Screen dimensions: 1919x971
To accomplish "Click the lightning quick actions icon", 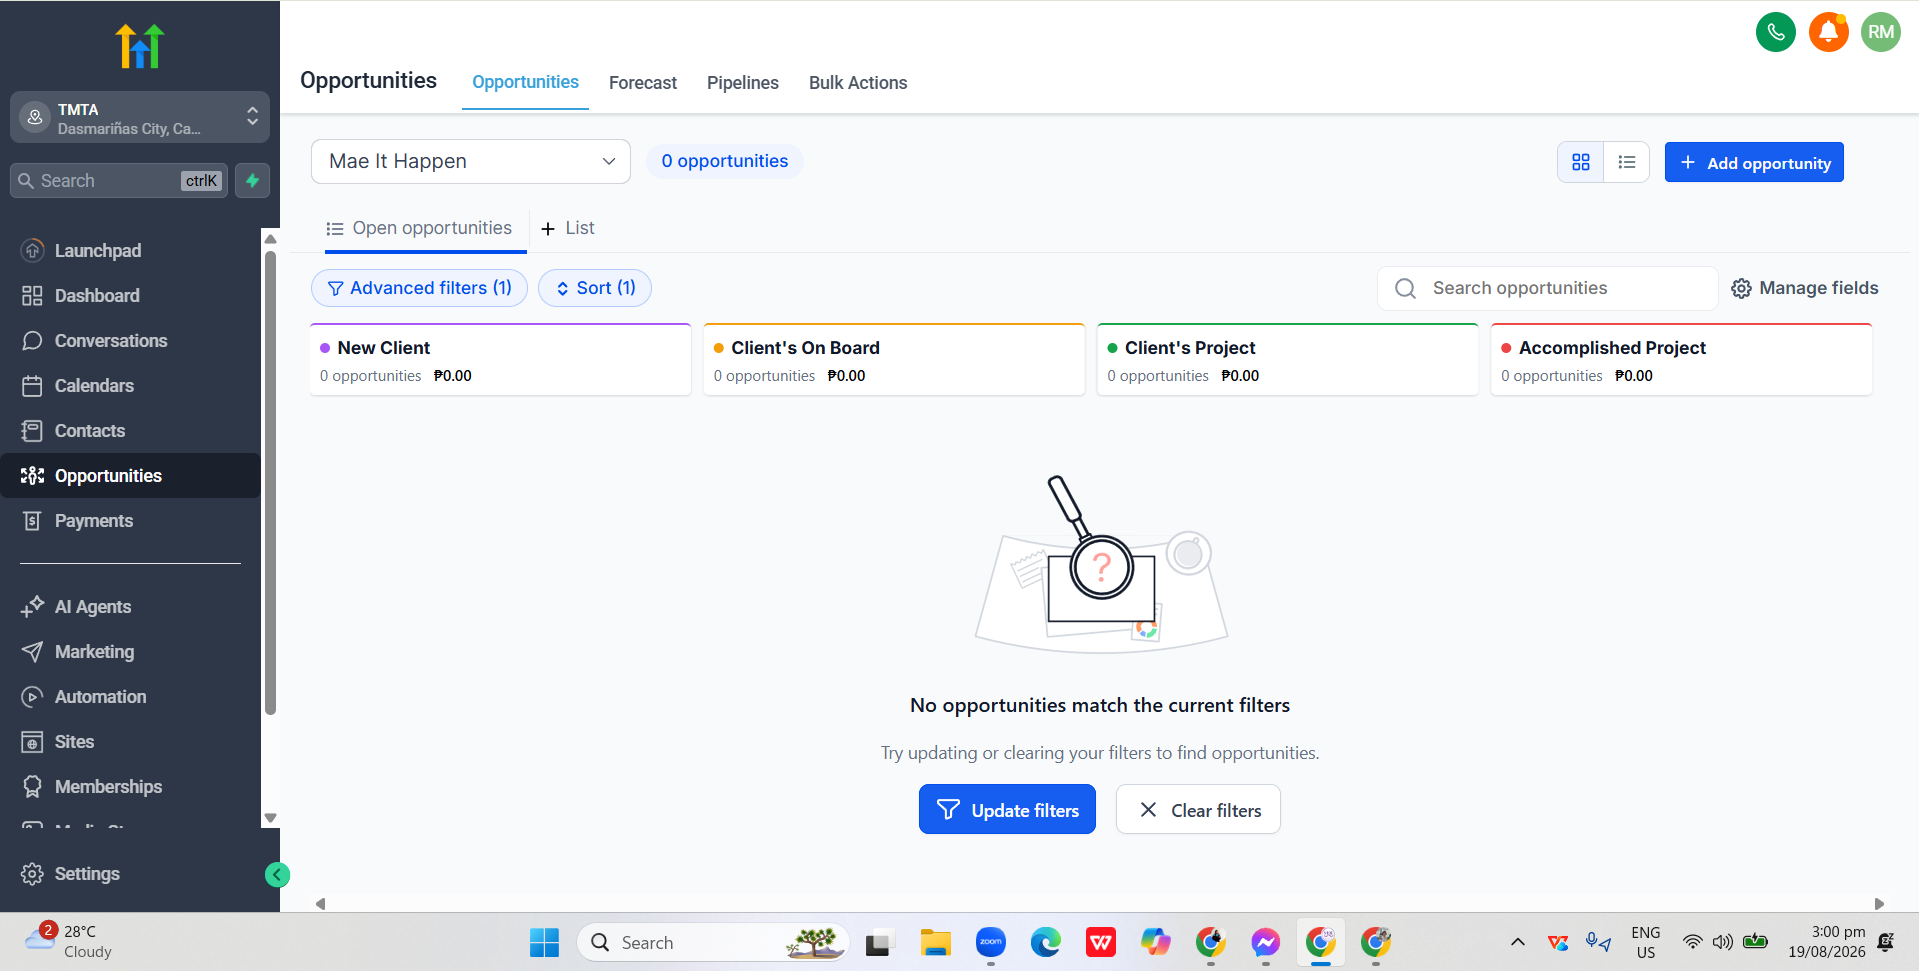I will [252, 181].
